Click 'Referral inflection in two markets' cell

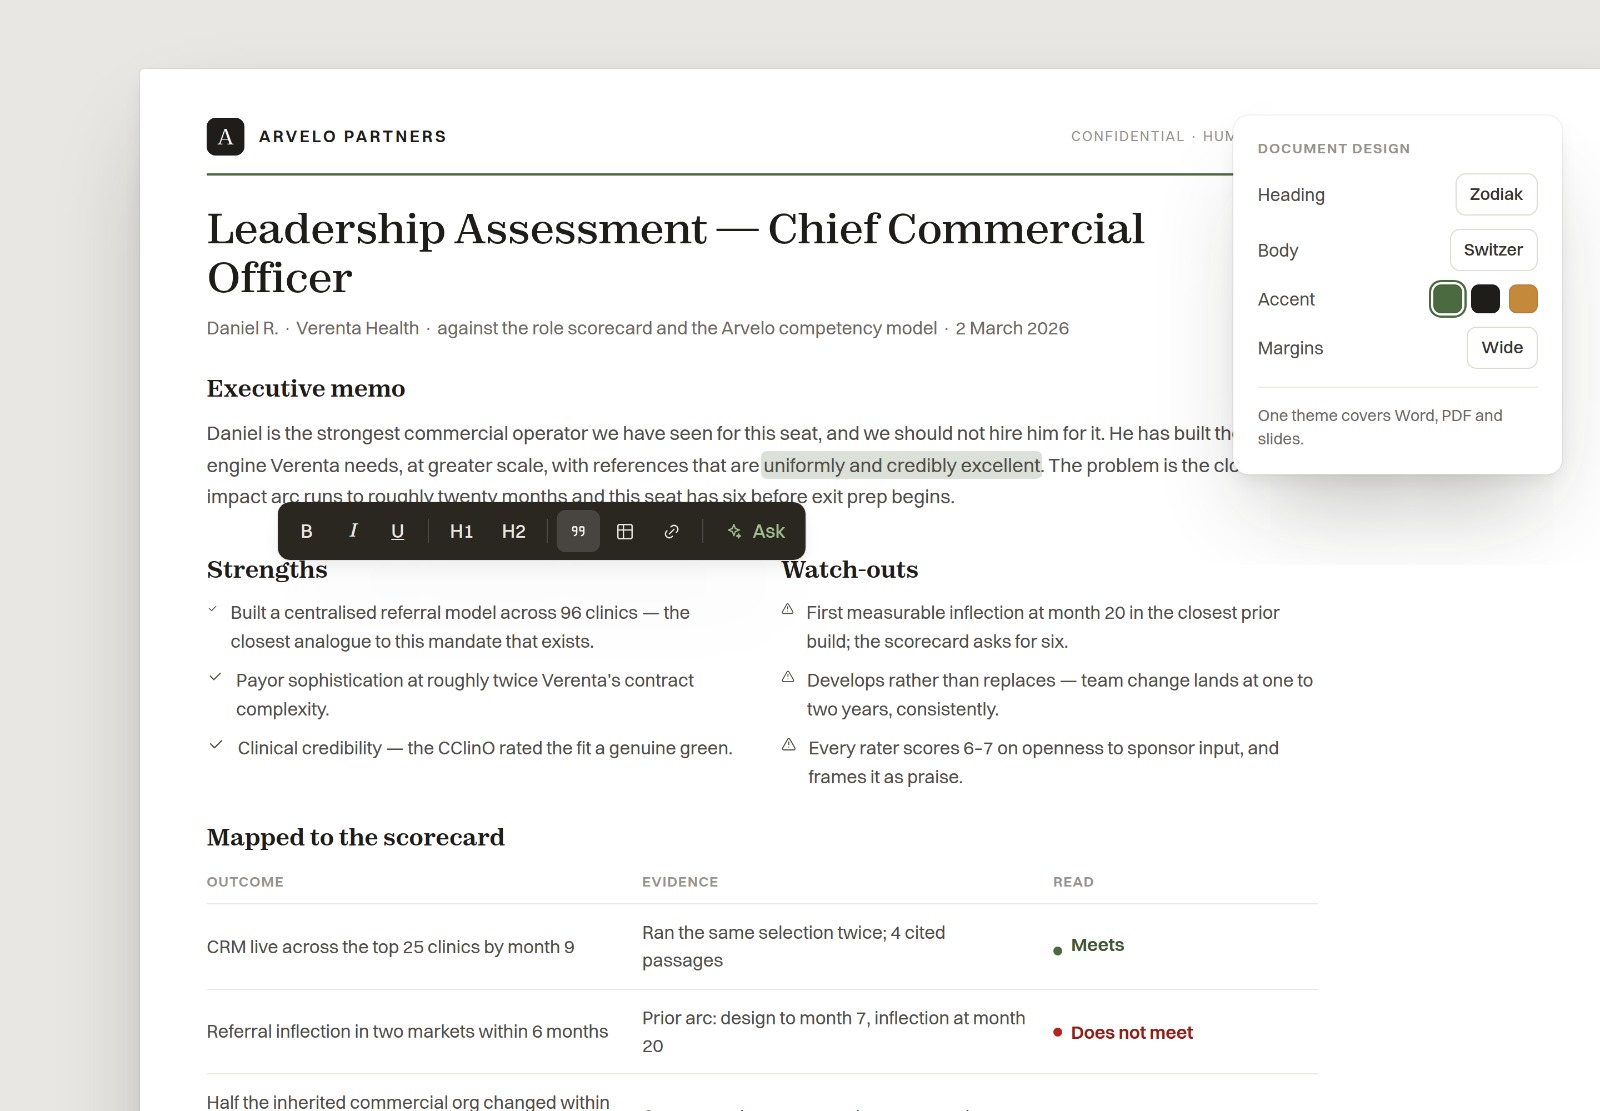(407, 1032)
